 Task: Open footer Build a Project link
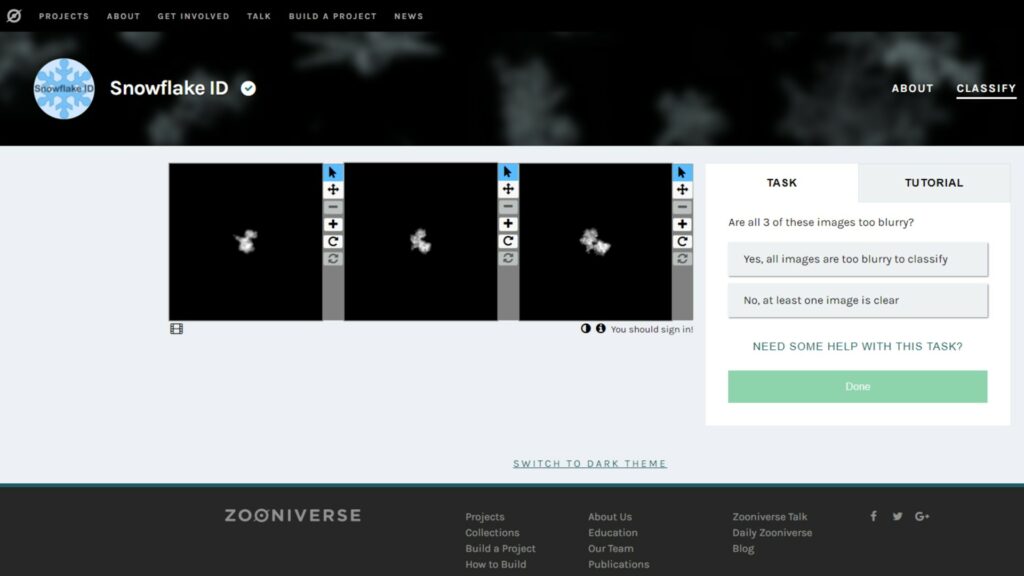(x=500, y=549)
